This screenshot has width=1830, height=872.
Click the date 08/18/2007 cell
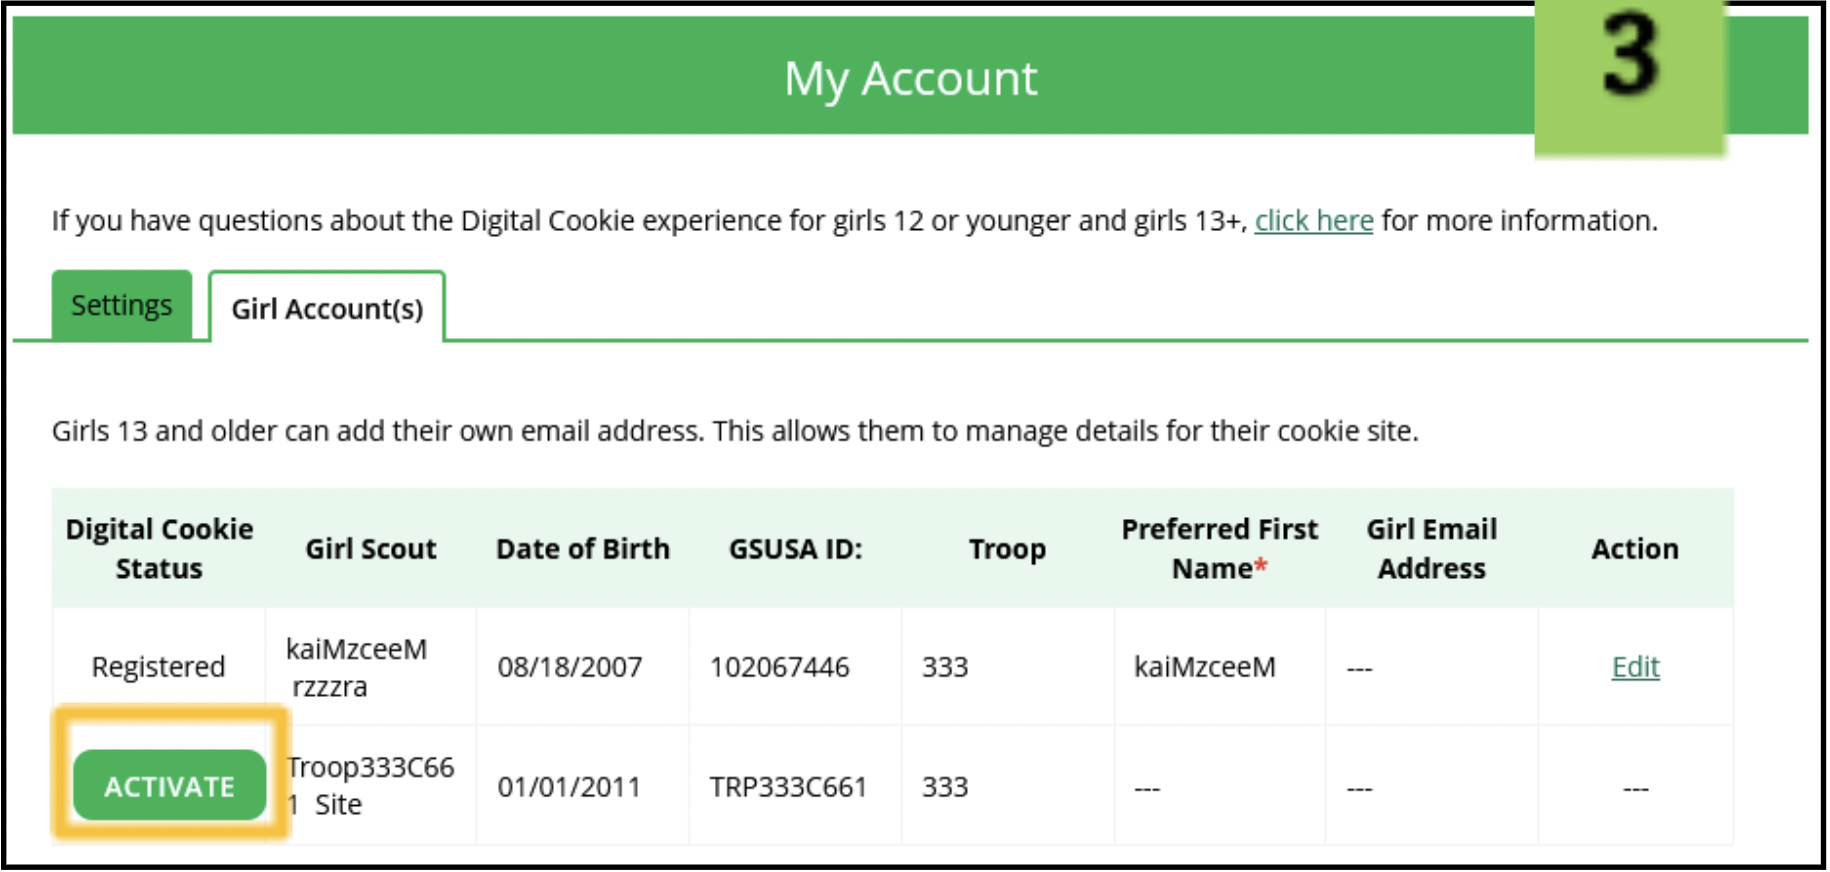point(569,666)
